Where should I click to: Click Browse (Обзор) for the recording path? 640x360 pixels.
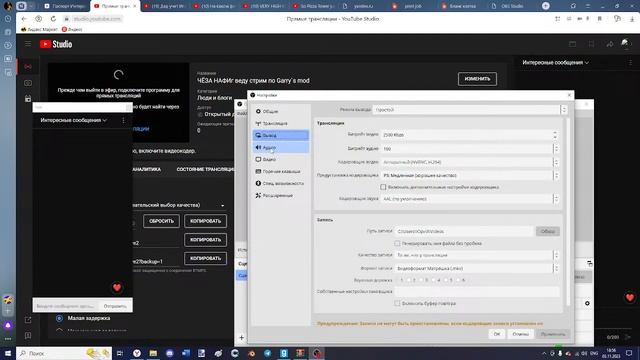pyautogui.click(x=547, y=231)
